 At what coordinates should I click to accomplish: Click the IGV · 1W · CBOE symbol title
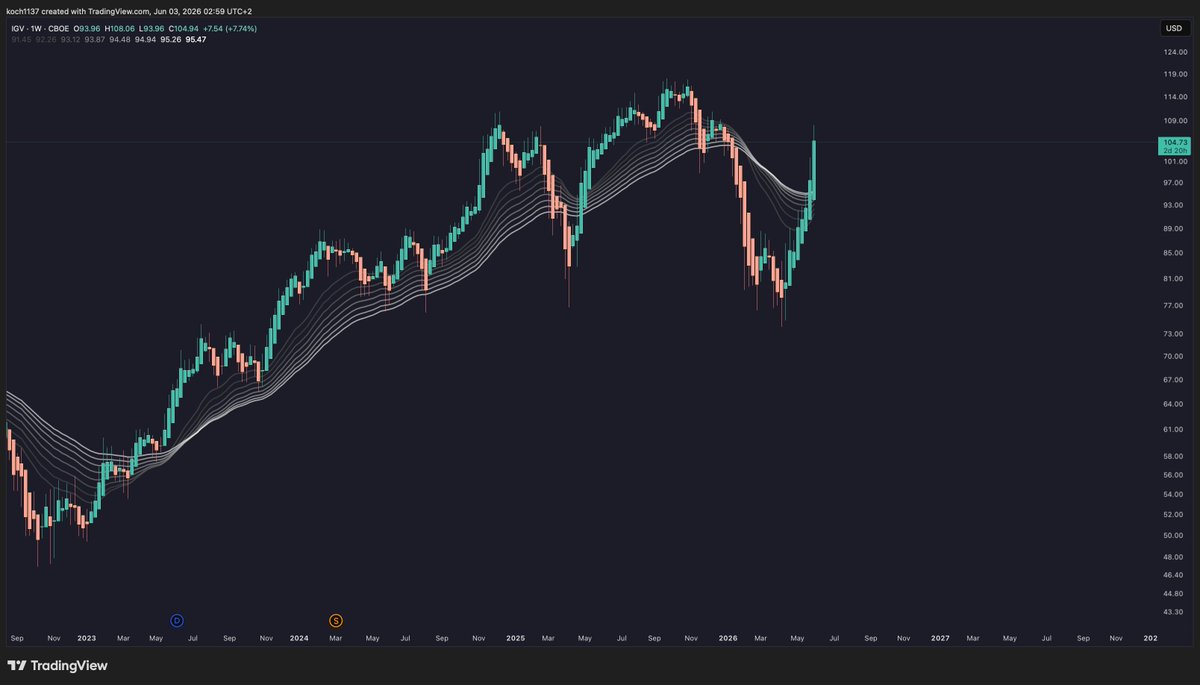[39, 28]
